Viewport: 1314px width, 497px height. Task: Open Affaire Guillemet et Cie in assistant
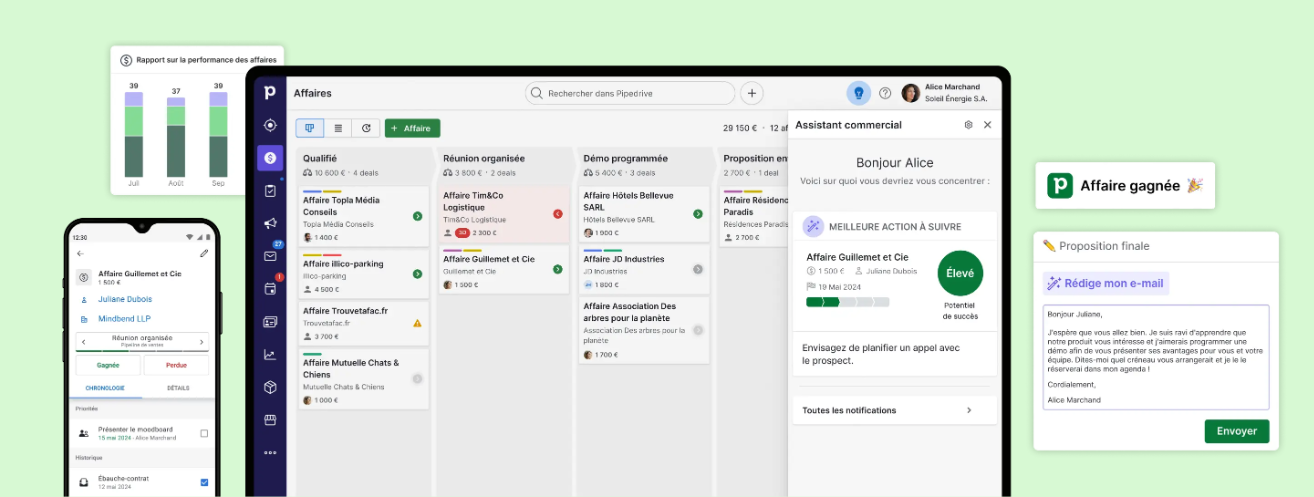(x=857, y=257)
